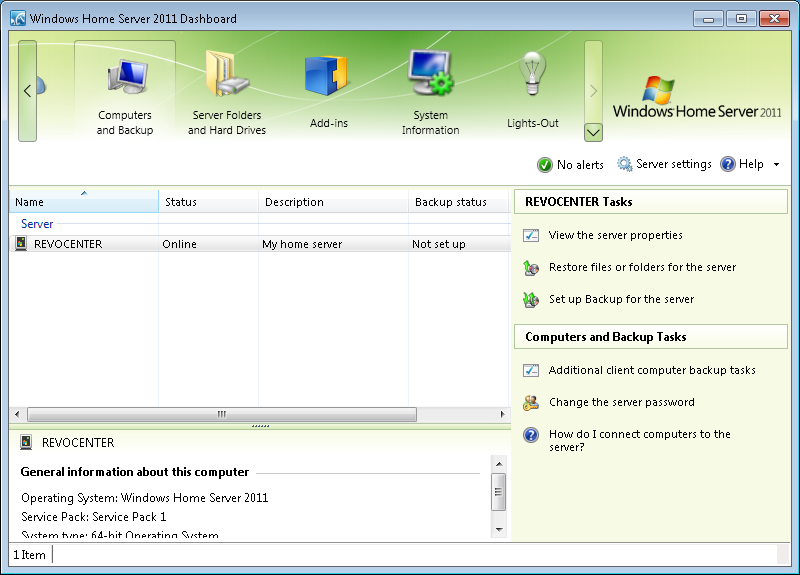This screenshot has width=800, height=575.
Task: Expand navigation overflow with green down chevron
Action: tap(593, 133)
